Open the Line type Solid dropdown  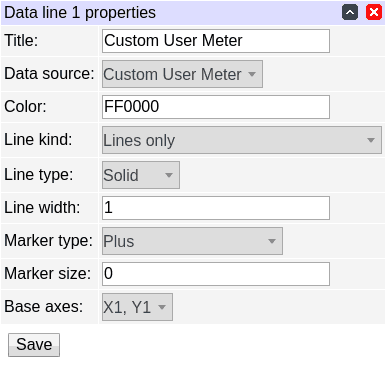tap(141, 175)
